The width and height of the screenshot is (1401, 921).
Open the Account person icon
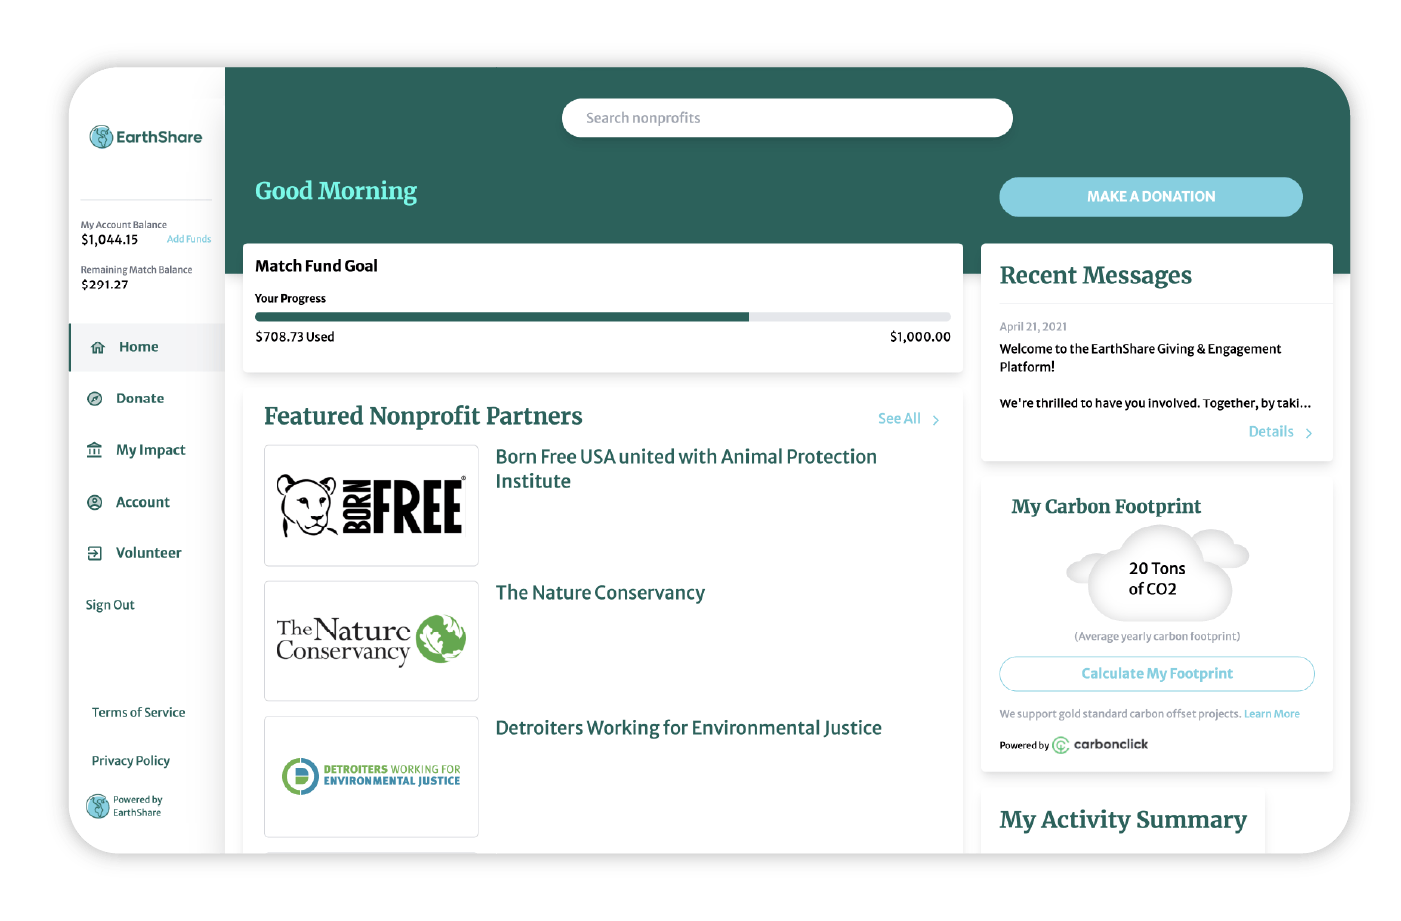click(x=95, y=502)
